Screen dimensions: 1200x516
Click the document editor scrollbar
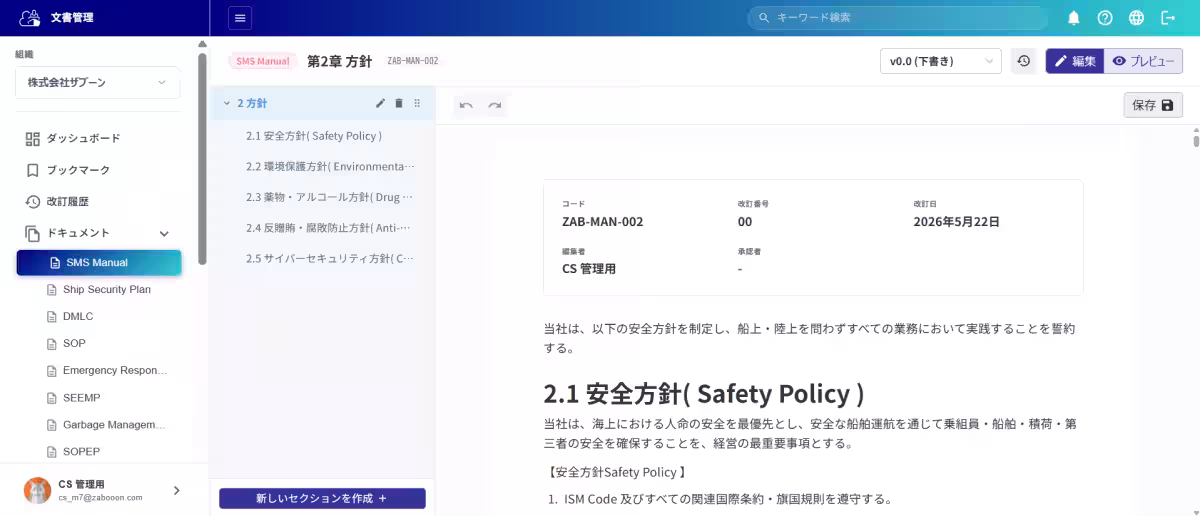[x=1195, y=140]
